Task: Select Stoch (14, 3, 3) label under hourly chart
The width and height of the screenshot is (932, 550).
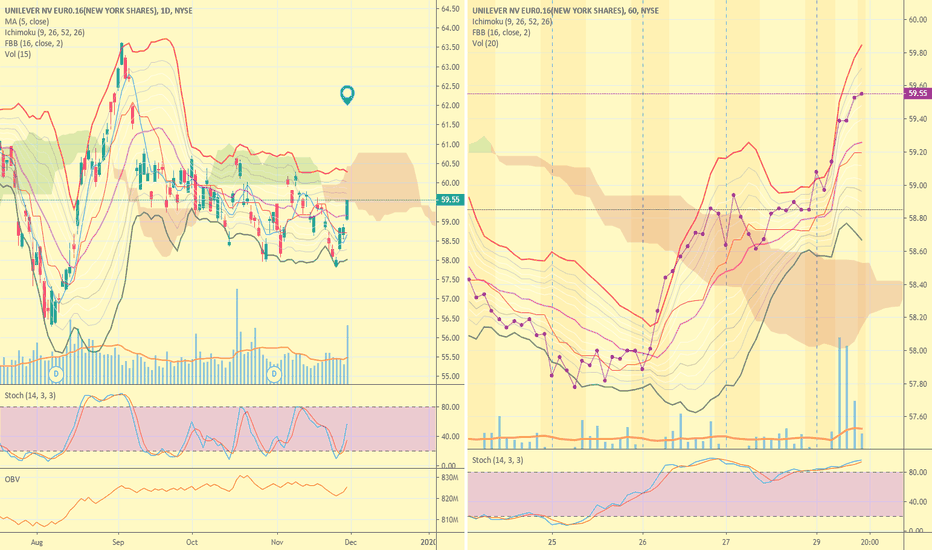Action: point(498,460)
